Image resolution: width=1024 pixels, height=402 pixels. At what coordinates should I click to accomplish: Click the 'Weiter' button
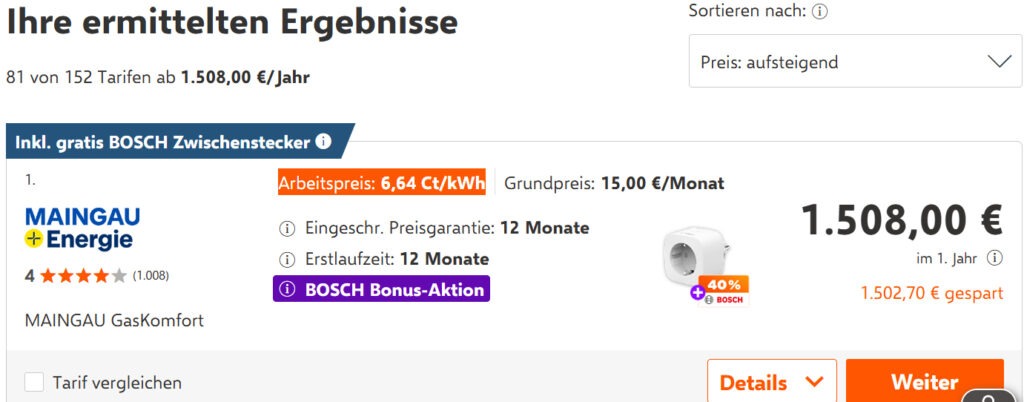924,382
